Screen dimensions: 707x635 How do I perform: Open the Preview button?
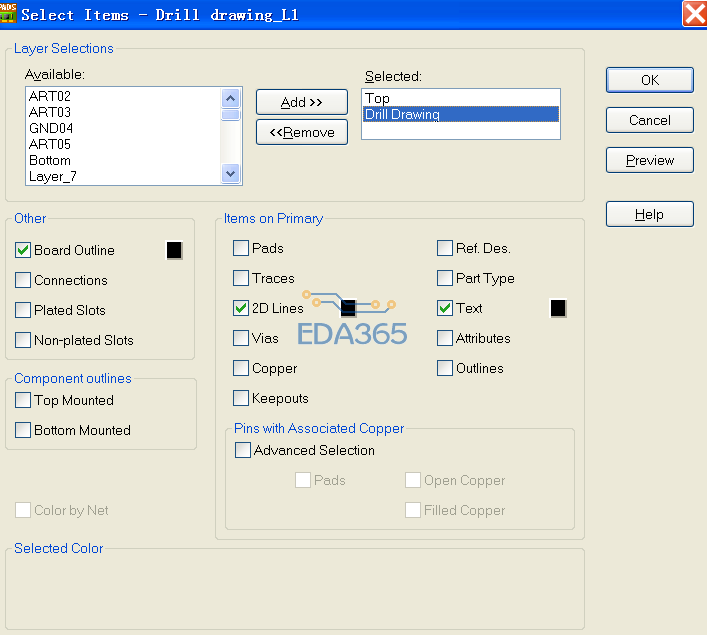(x=650, y=160)
